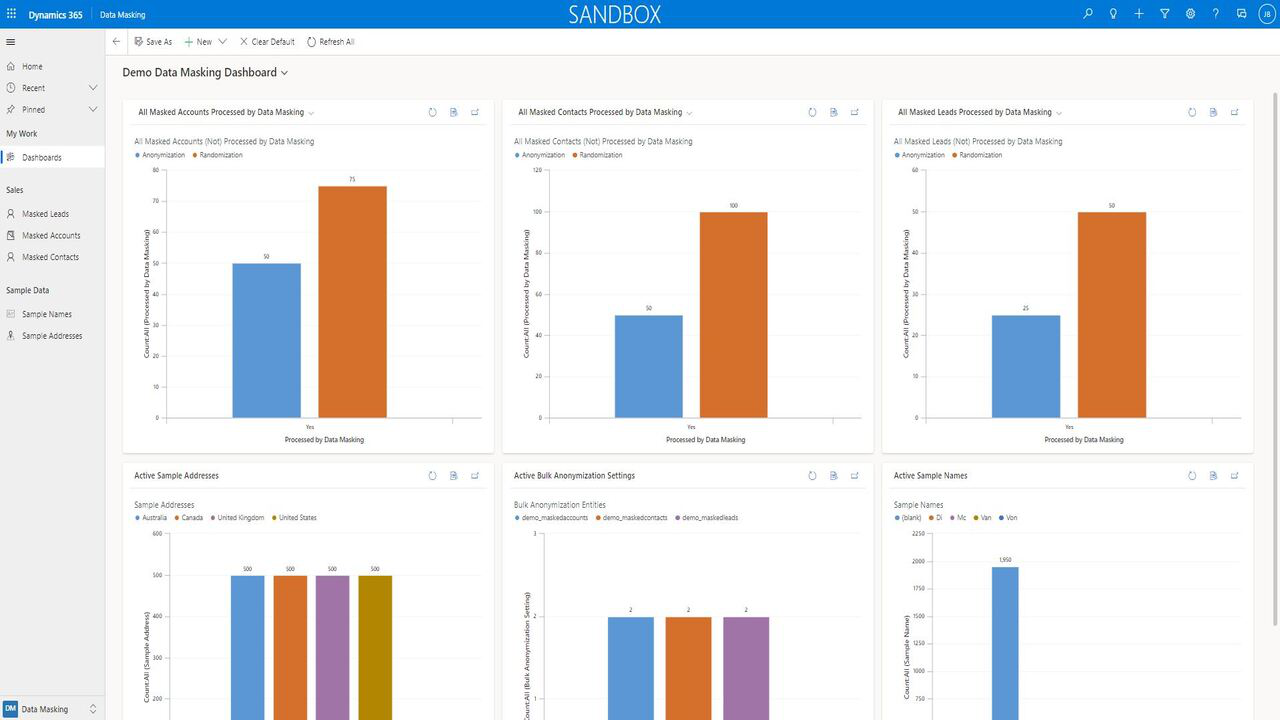Image resolution: width=1280 pixels, height=720 pixels.
Task: Expand the Recent section in sidebar
Action: [x=93, y=88]
